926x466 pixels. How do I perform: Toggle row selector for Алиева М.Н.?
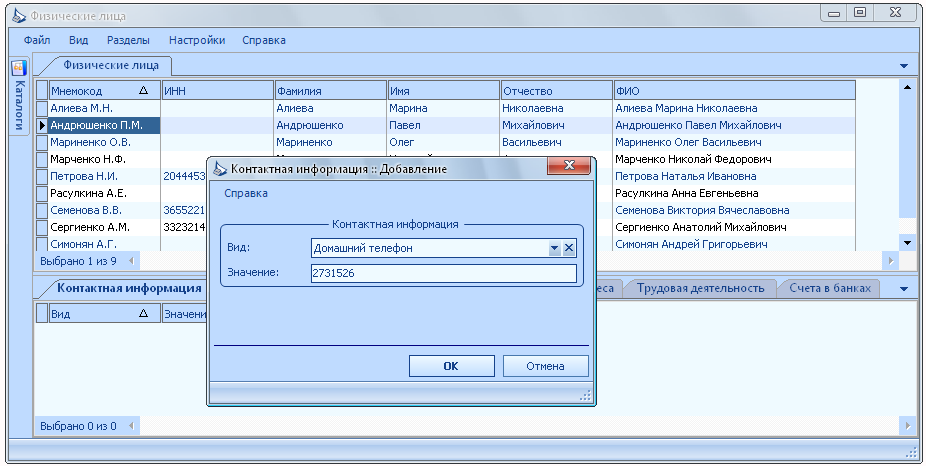click(x=42, y=108)
